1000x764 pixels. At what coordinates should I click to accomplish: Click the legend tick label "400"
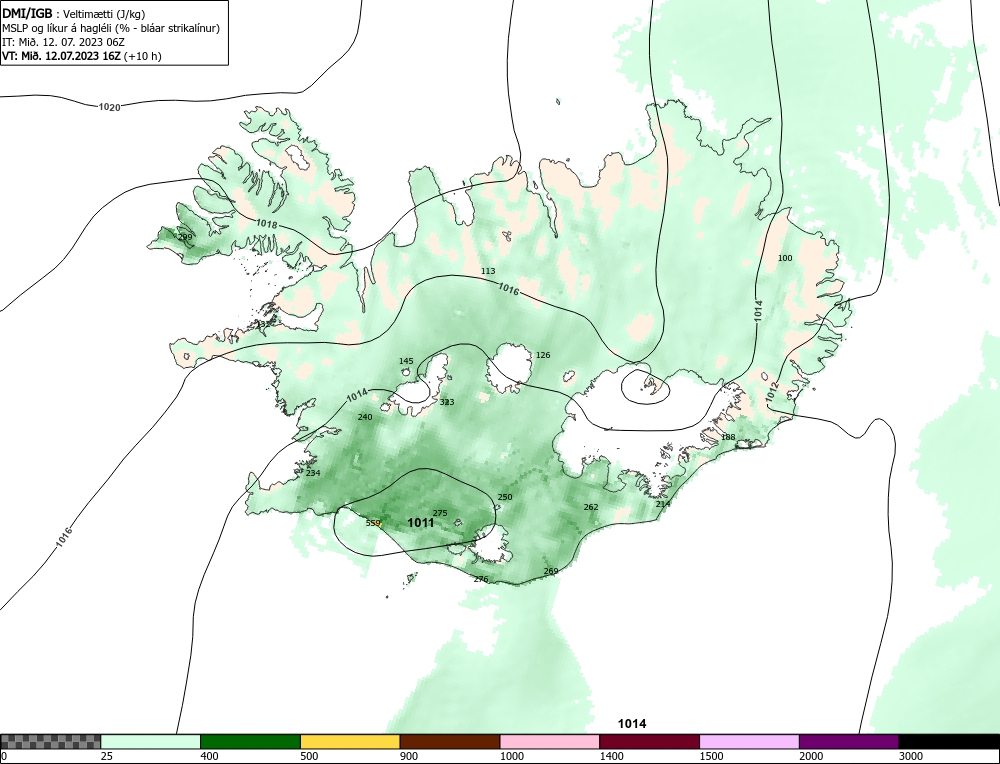coord(209,756)
